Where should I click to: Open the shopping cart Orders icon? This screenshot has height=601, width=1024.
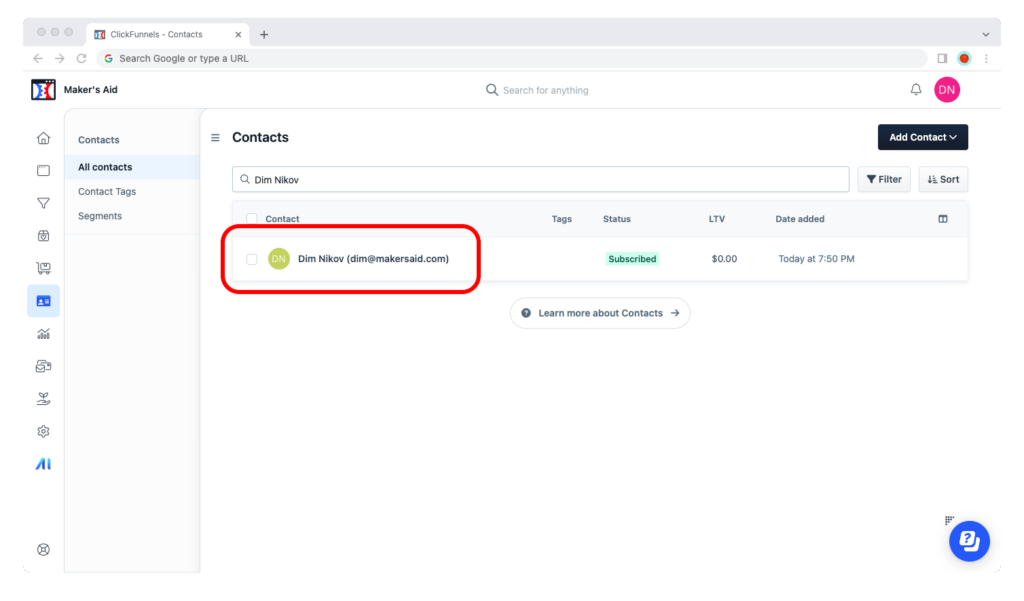pos(43,268)
